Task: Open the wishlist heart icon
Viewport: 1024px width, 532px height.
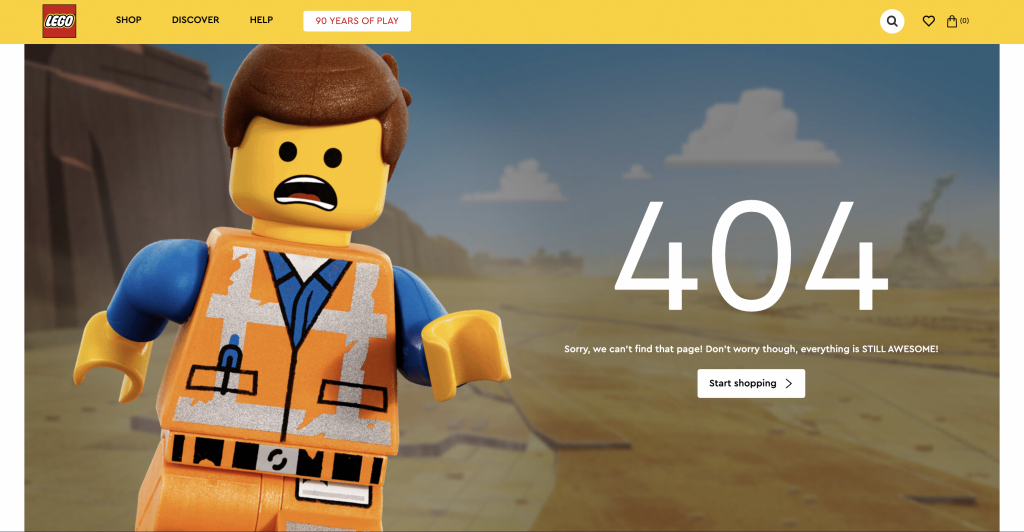Action: click(929, 21)
